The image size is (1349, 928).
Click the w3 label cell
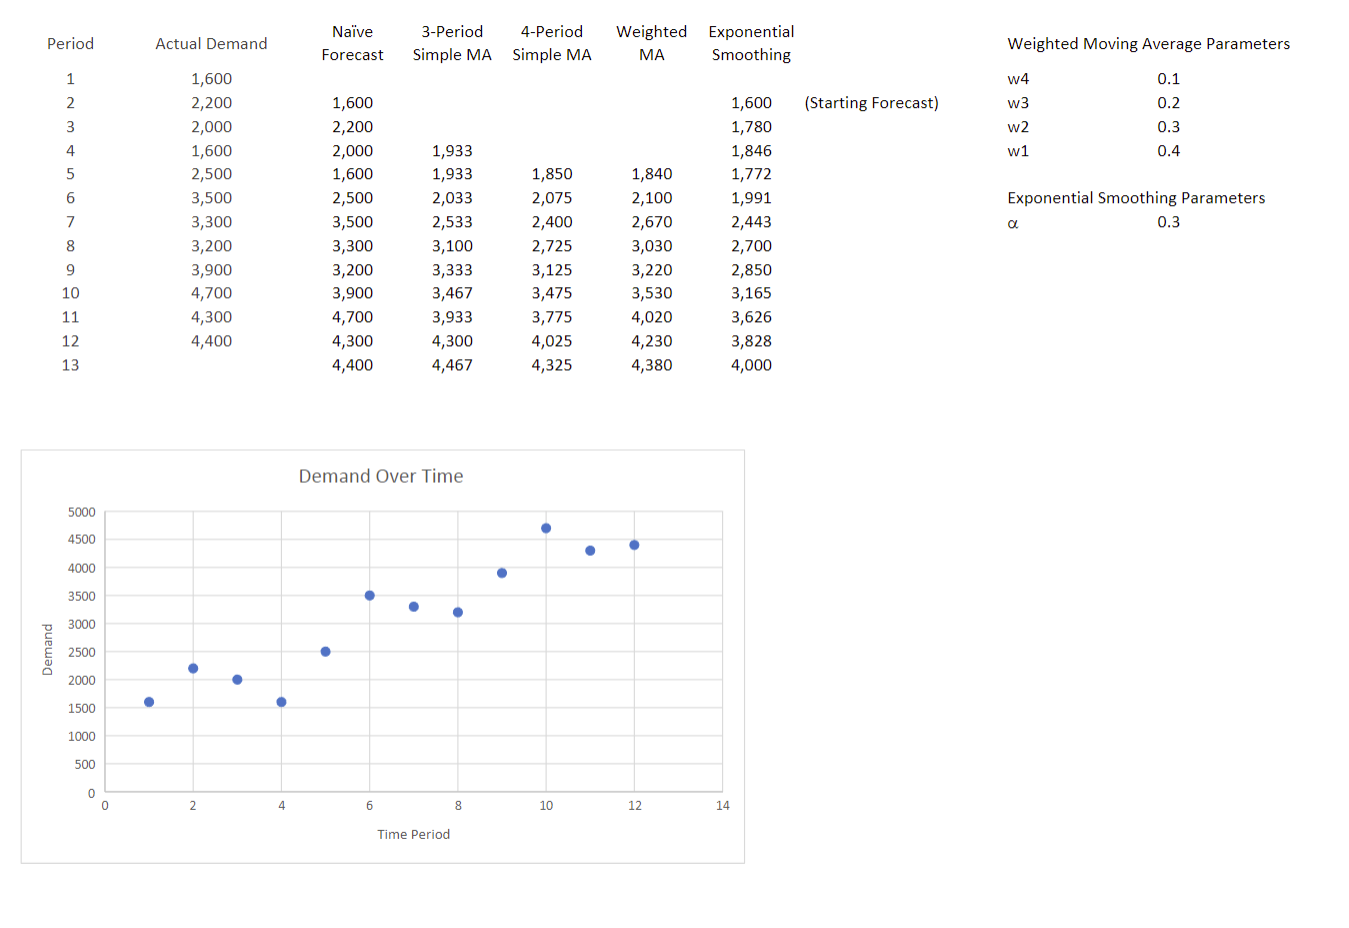coord(1018,103)
